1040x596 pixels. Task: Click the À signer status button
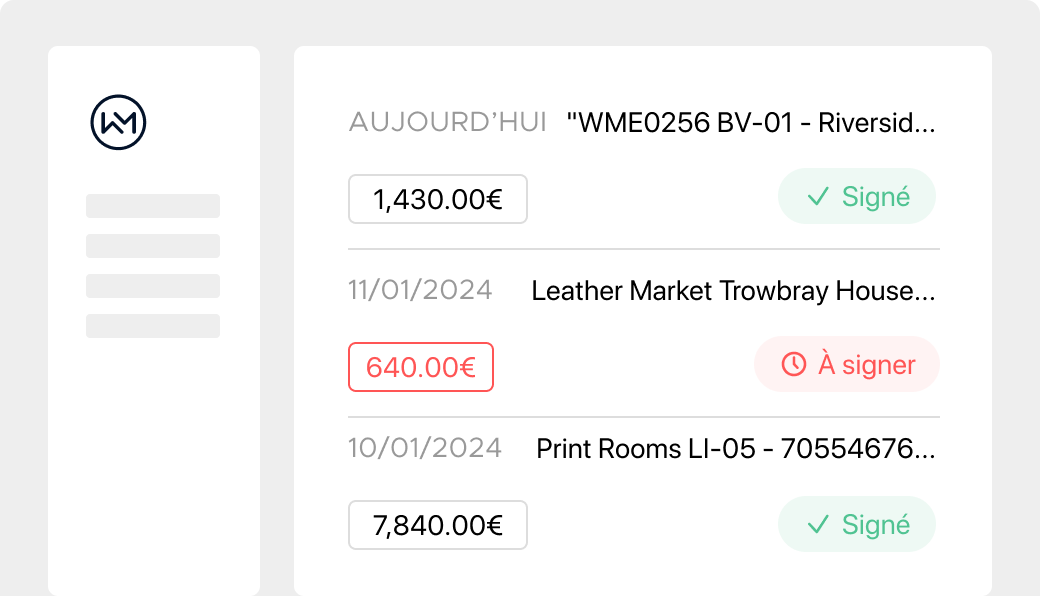[x=846, y=365]
